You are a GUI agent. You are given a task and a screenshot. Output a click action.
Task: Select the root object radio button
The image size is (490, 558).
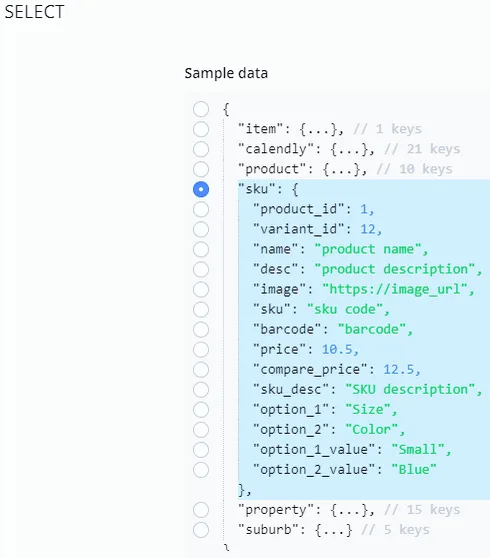point(201,109)
